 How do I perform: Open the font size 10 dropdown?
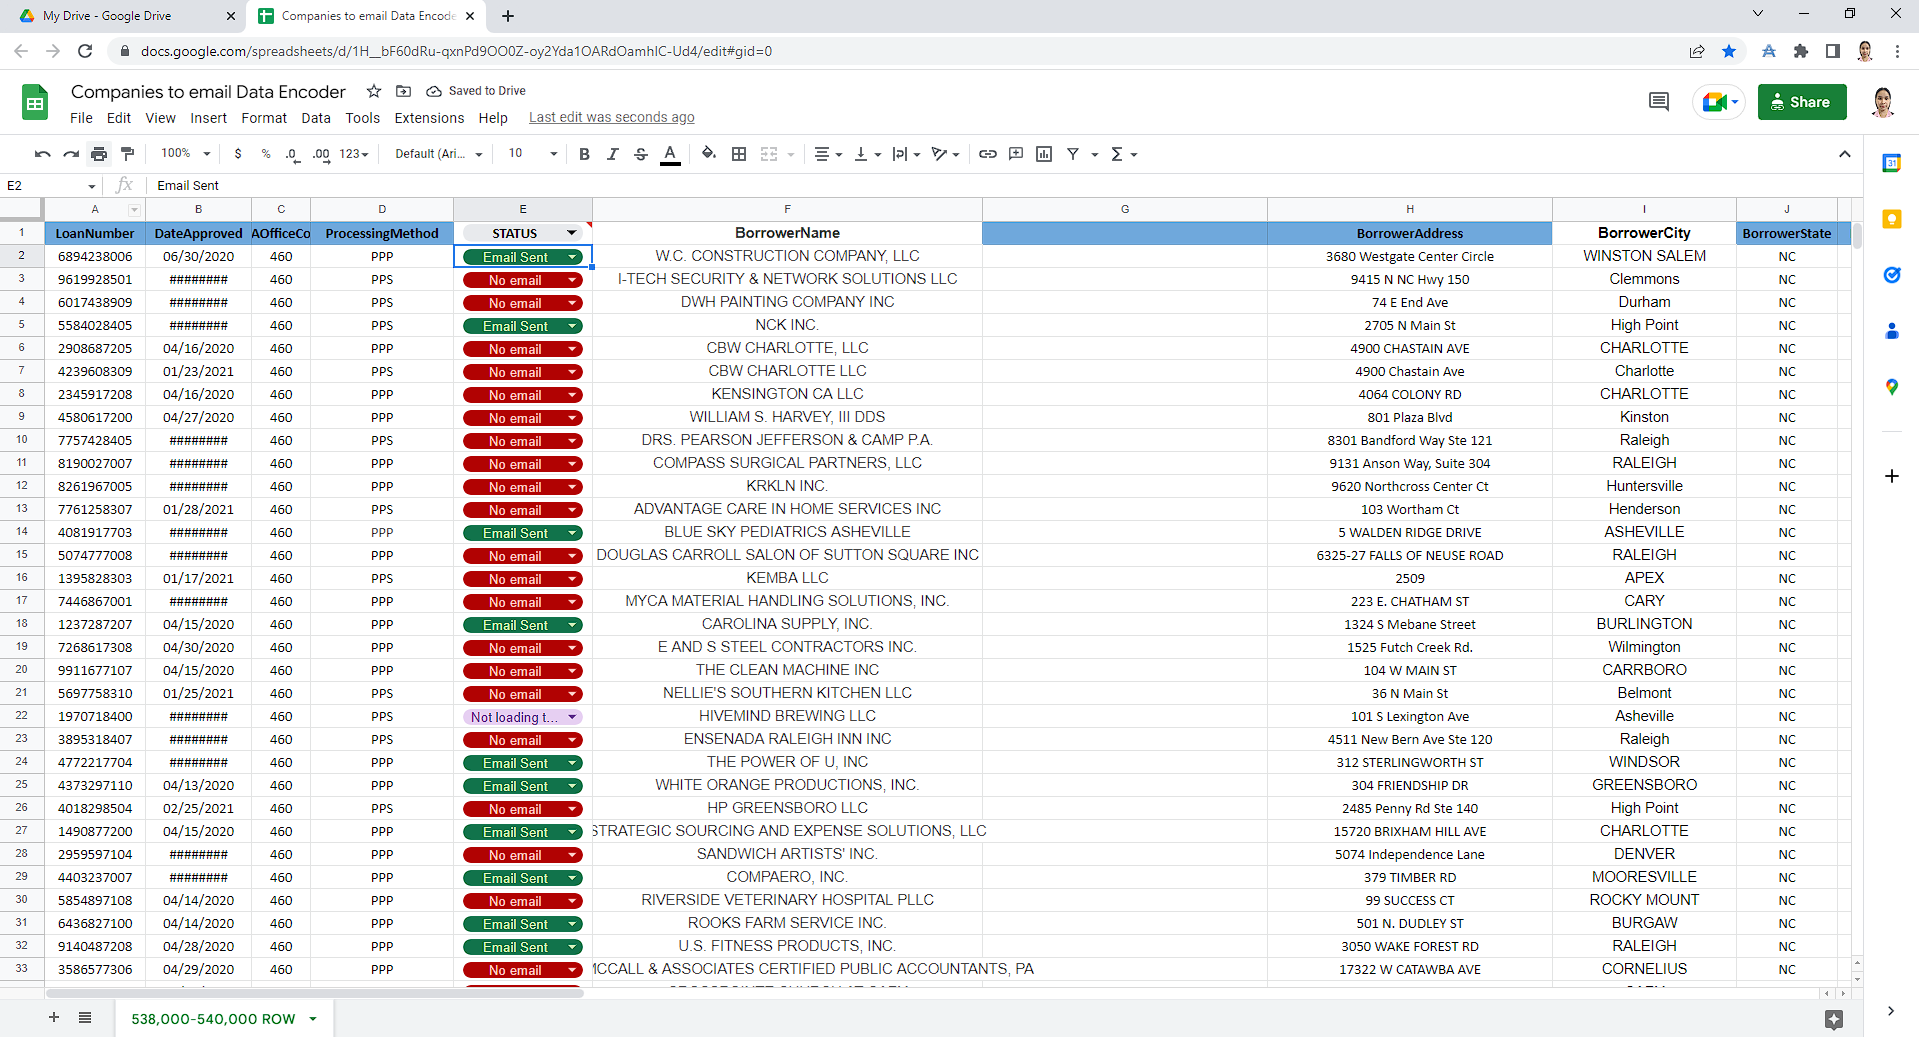point(532,154)
